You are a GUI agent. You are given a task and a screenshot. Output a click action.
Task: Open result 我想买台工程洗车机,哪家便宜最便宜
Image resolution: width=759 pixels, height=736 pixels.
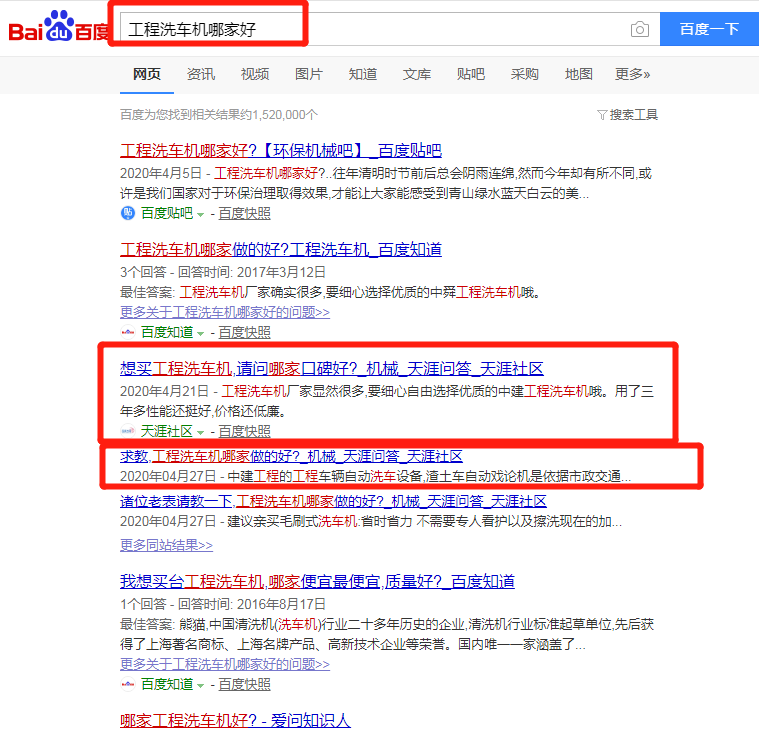317,582
